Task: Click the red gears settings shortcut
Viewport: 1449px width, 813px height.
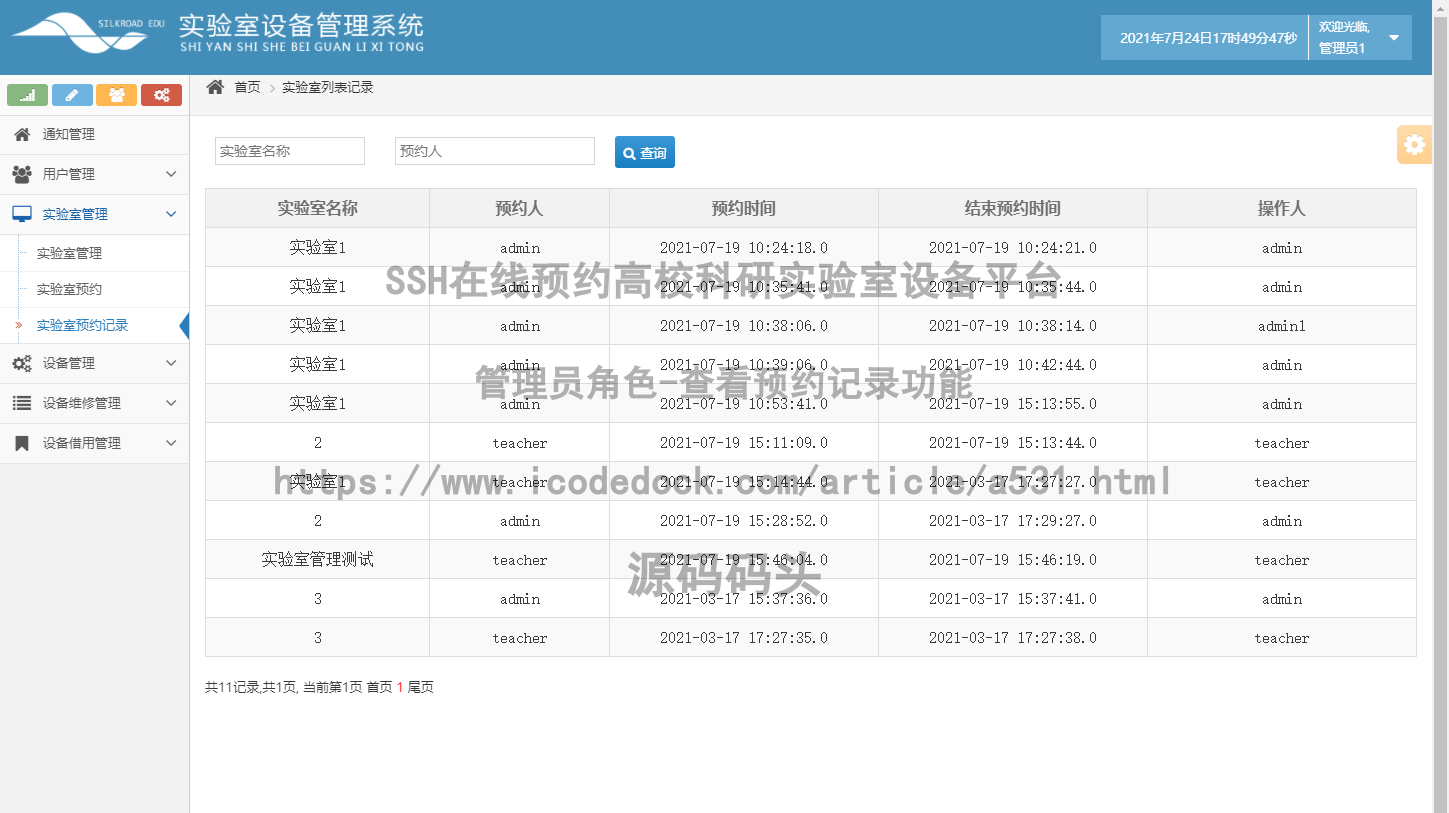Action: [161, 95]
